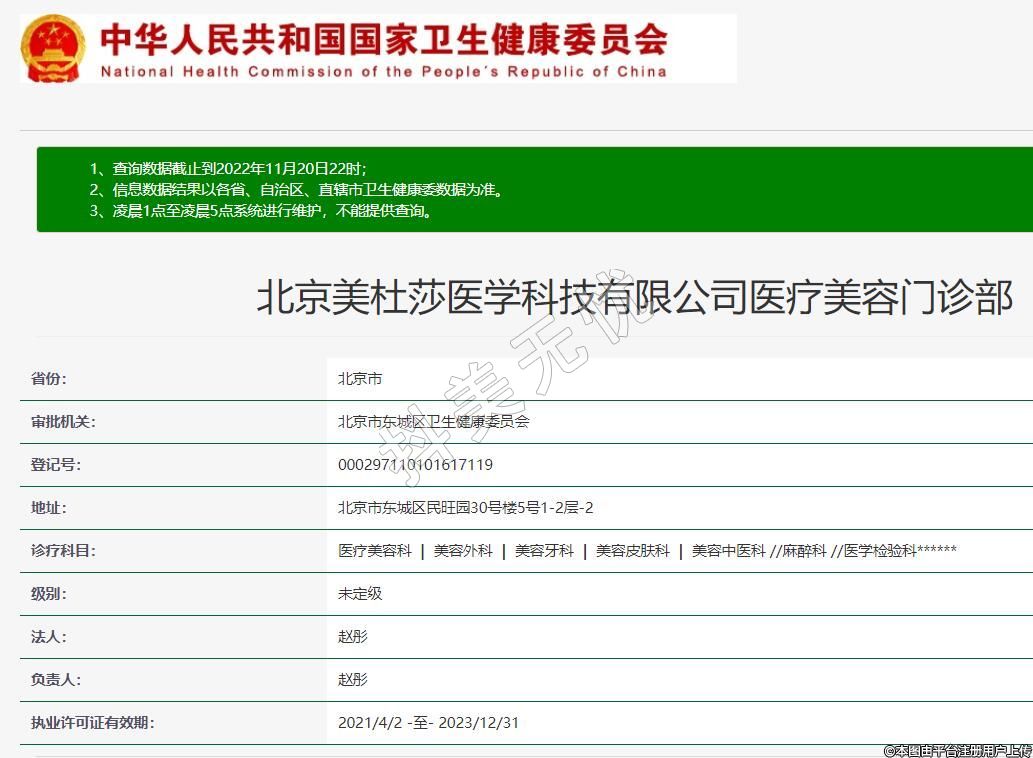Click the clinic name heading 北京美杜莎医学科技有限公司
Image resolution: width=1033 pixels, height=758 pixels.
tap(634, 298)
